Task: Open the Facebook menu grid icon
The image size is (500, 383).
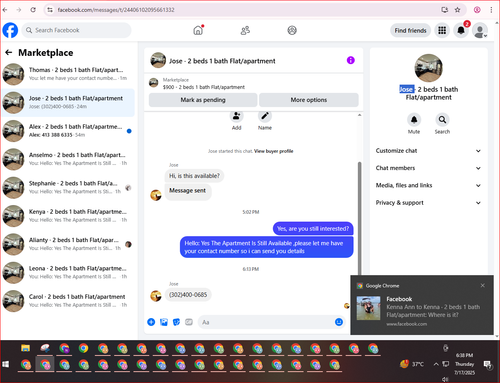Action: (x=442, y=30)
